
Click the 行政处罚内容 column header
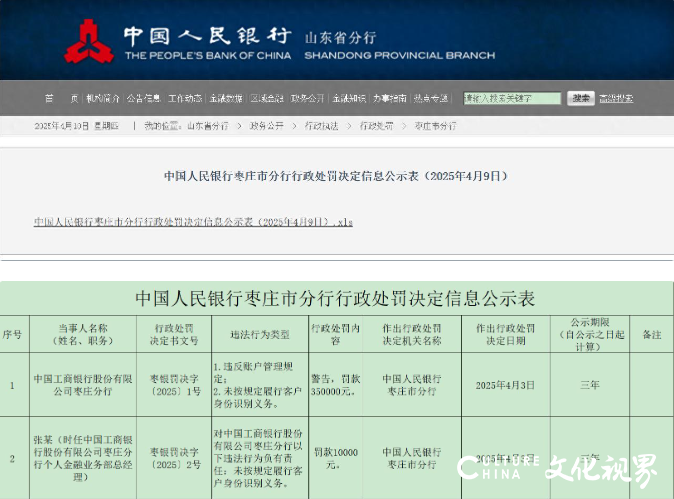tap(335, 334)
